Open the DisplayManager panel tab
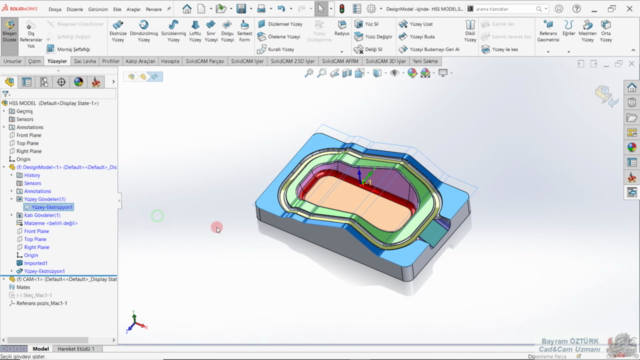The image size is (640, 360). pos(78,82)
